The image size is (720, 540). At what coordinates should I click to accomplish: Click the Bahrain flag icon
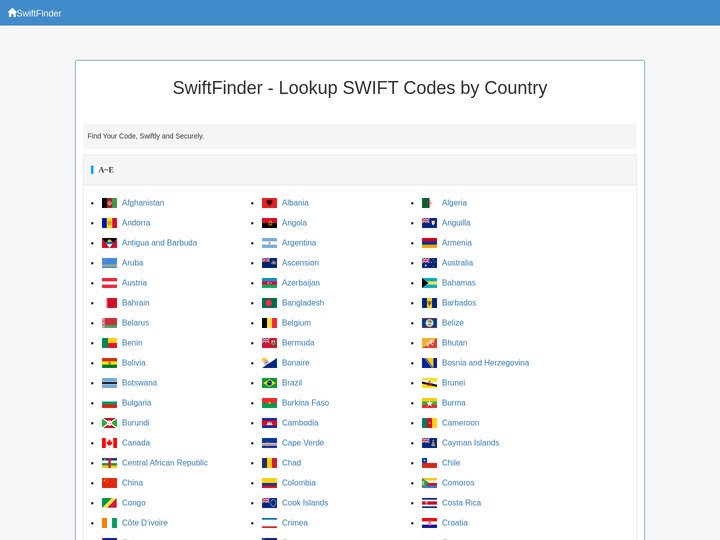pyautogui.click(x=109, y=303)
